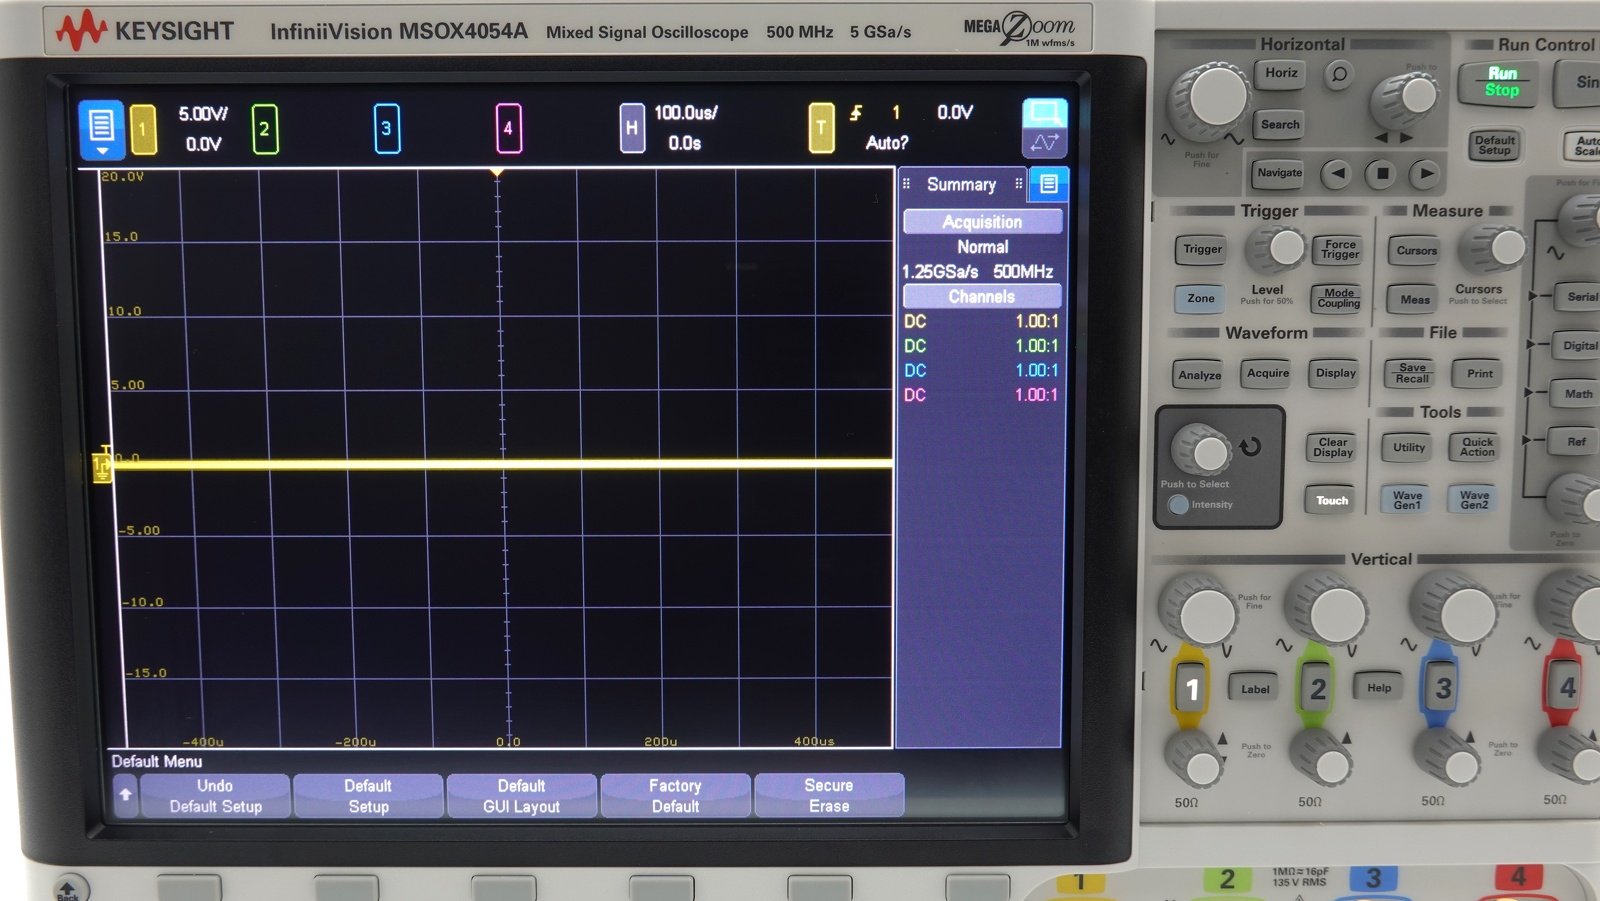Hit the Analyze hardware key
This screenshot has height=901, width=1600.
[x=1199, y=376]
